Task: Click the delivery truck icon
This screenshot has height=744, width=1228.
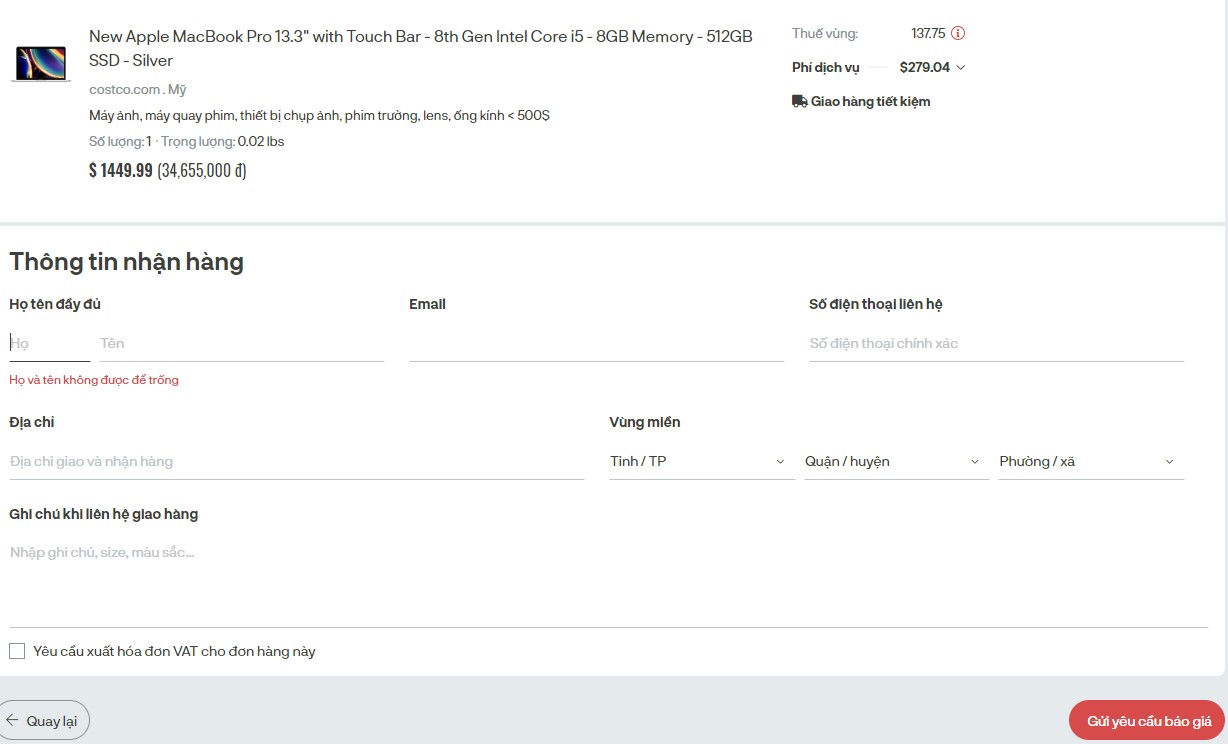Action: pyautogui.click(x=799, y=101)
